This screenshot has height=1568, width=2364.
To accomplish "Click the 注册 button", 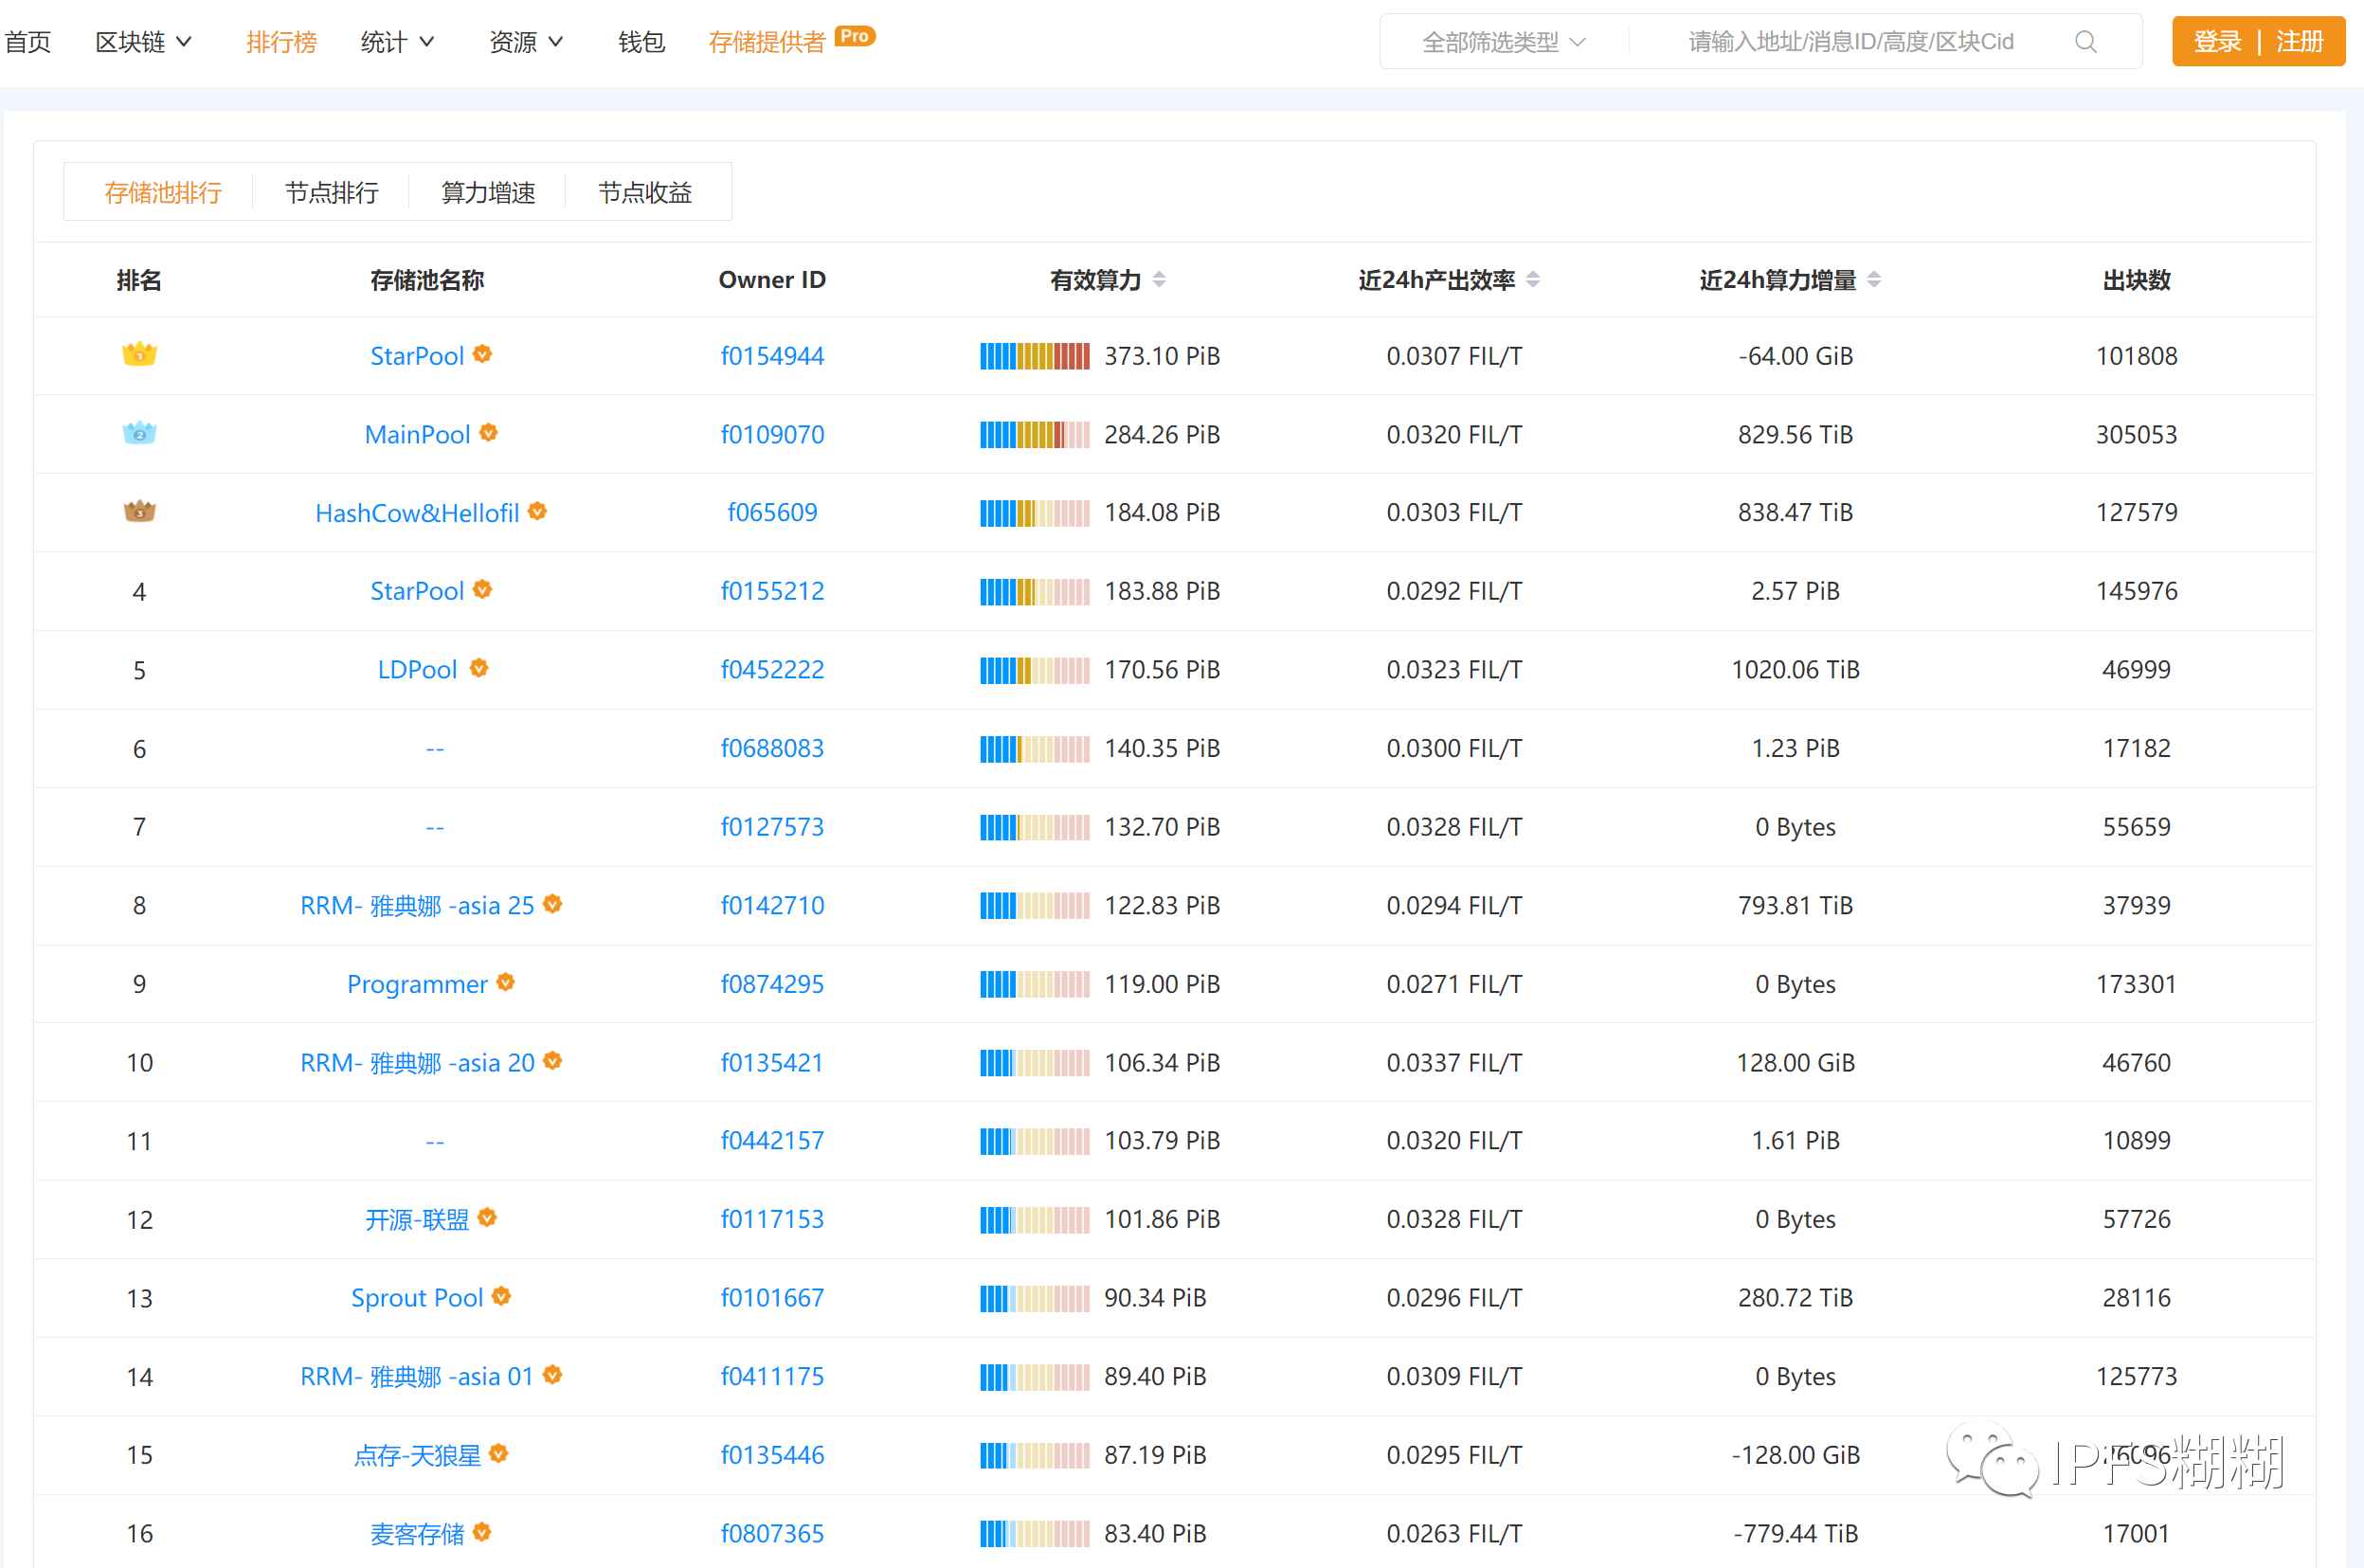I will click(x=2300, y=42).
